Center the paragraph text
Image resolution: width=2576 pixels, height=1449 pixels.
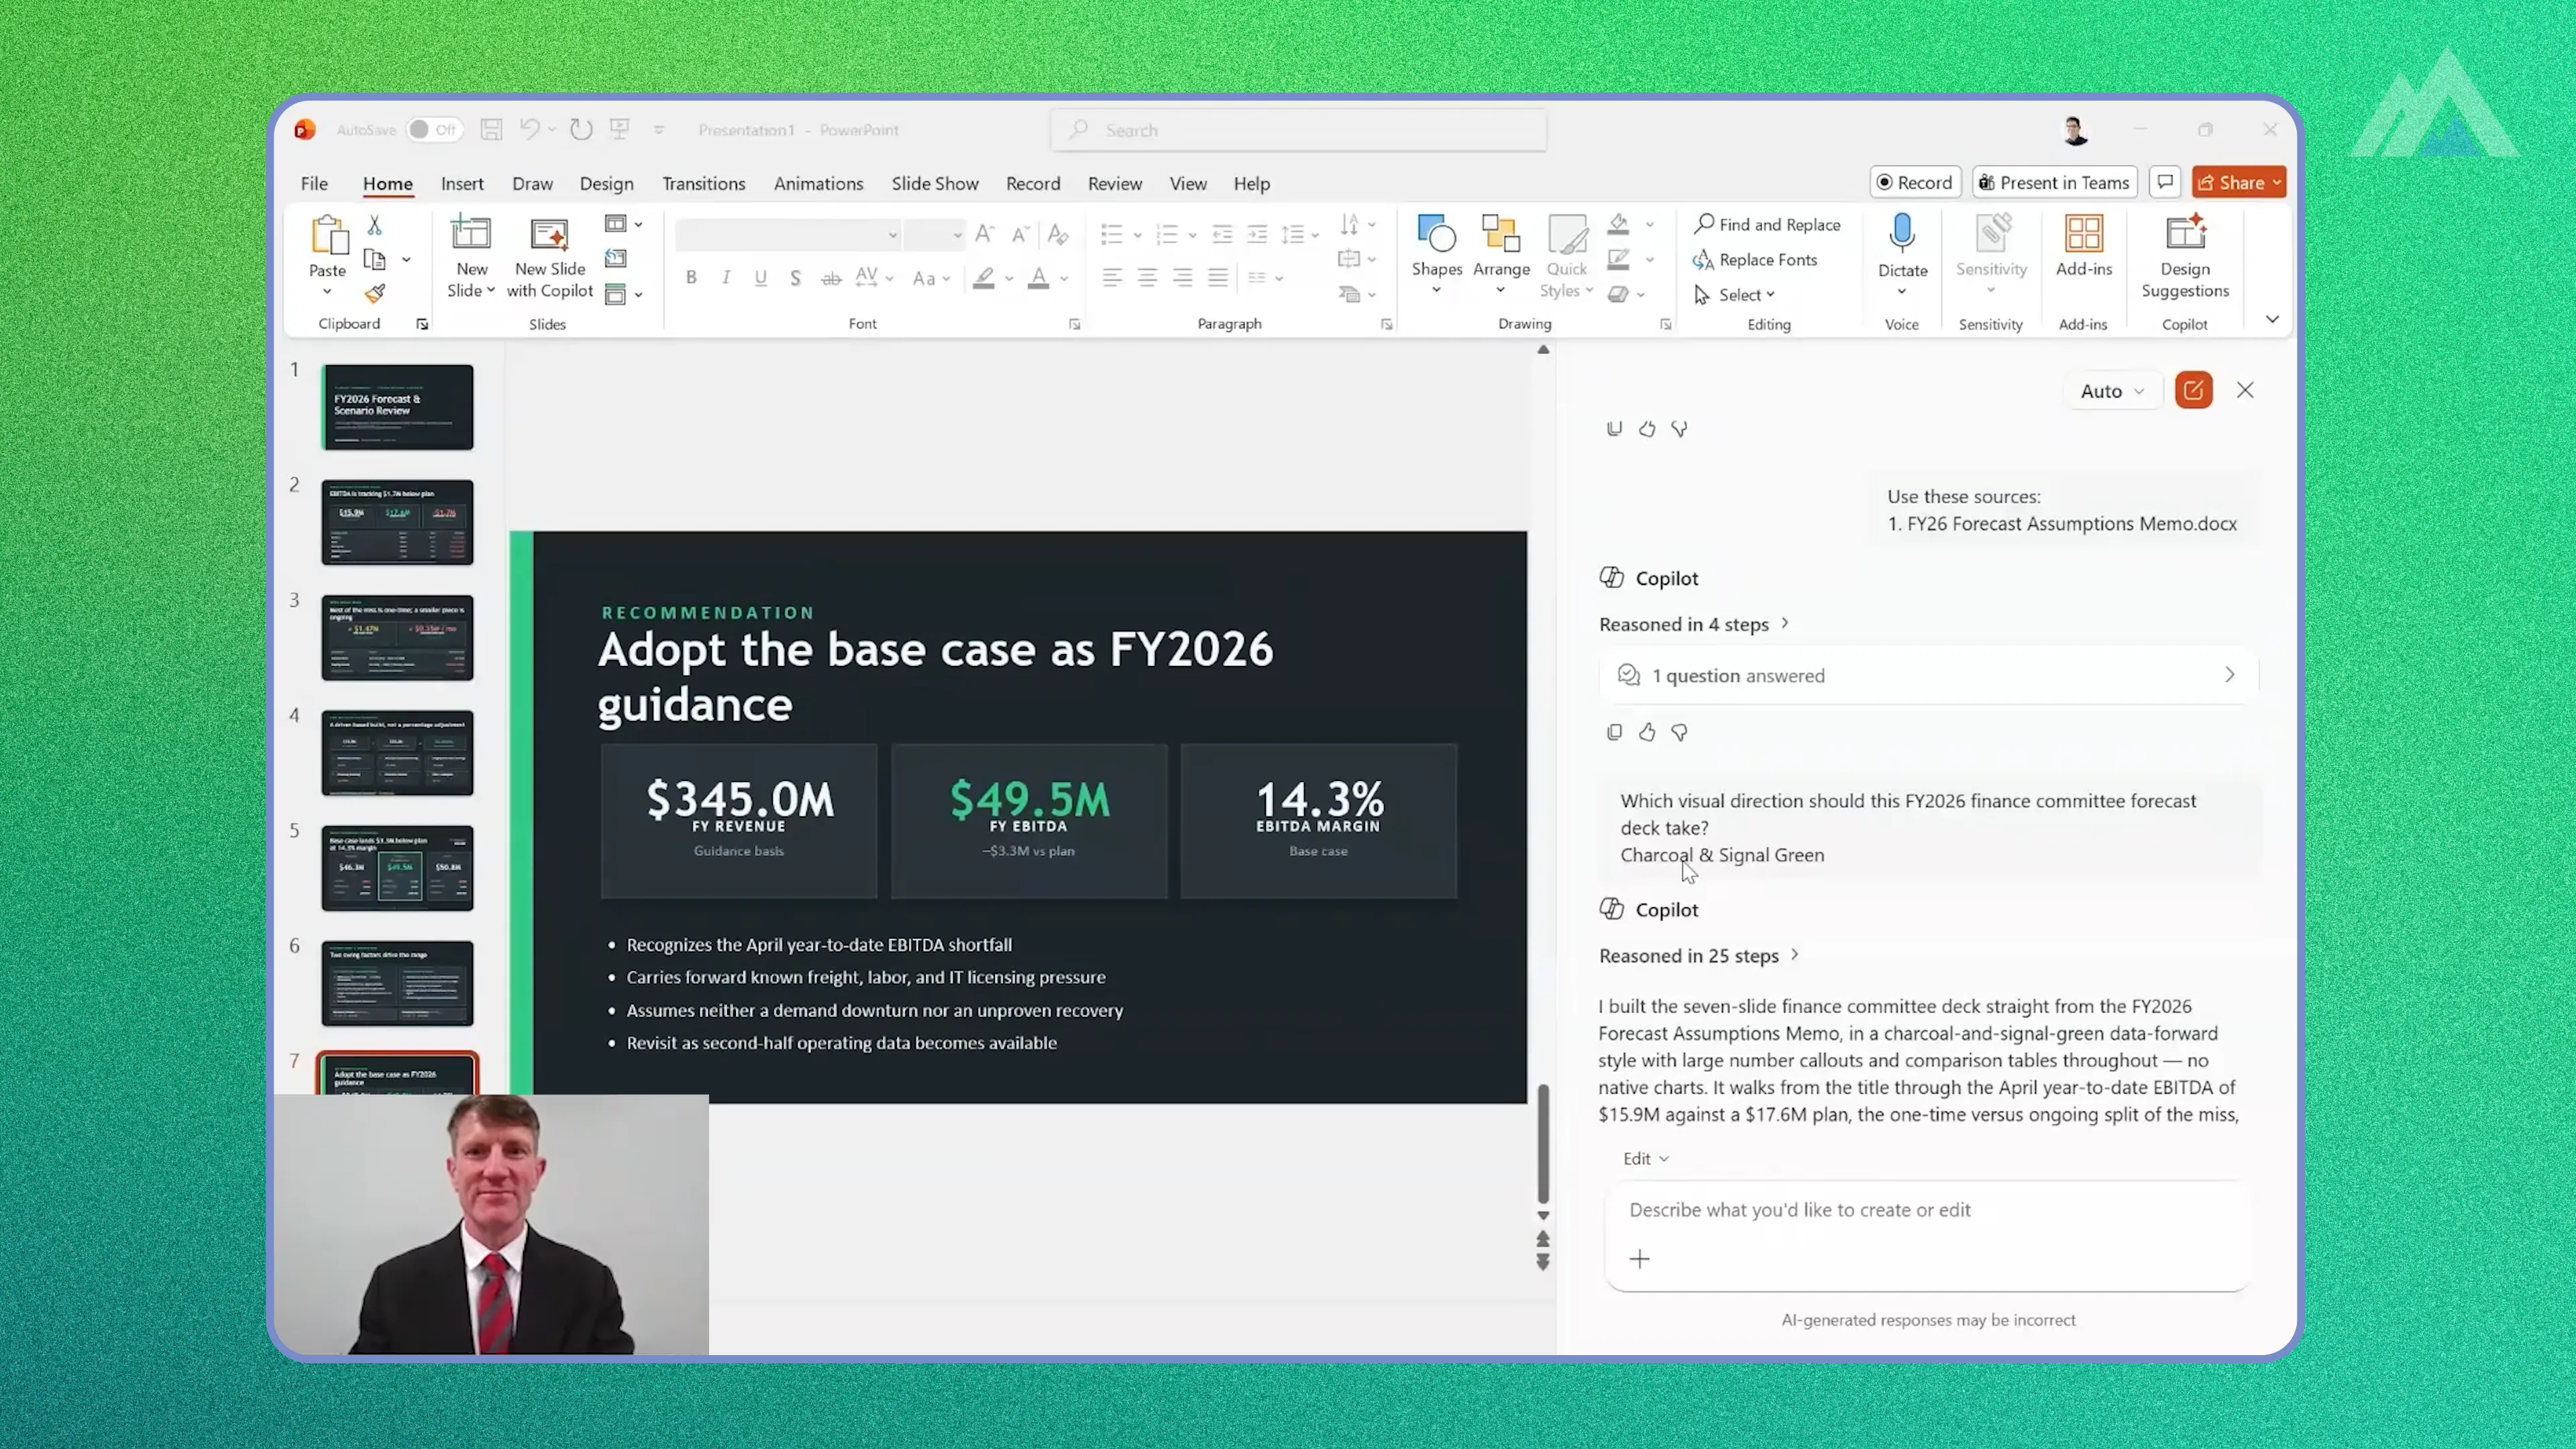point(1147,278)
